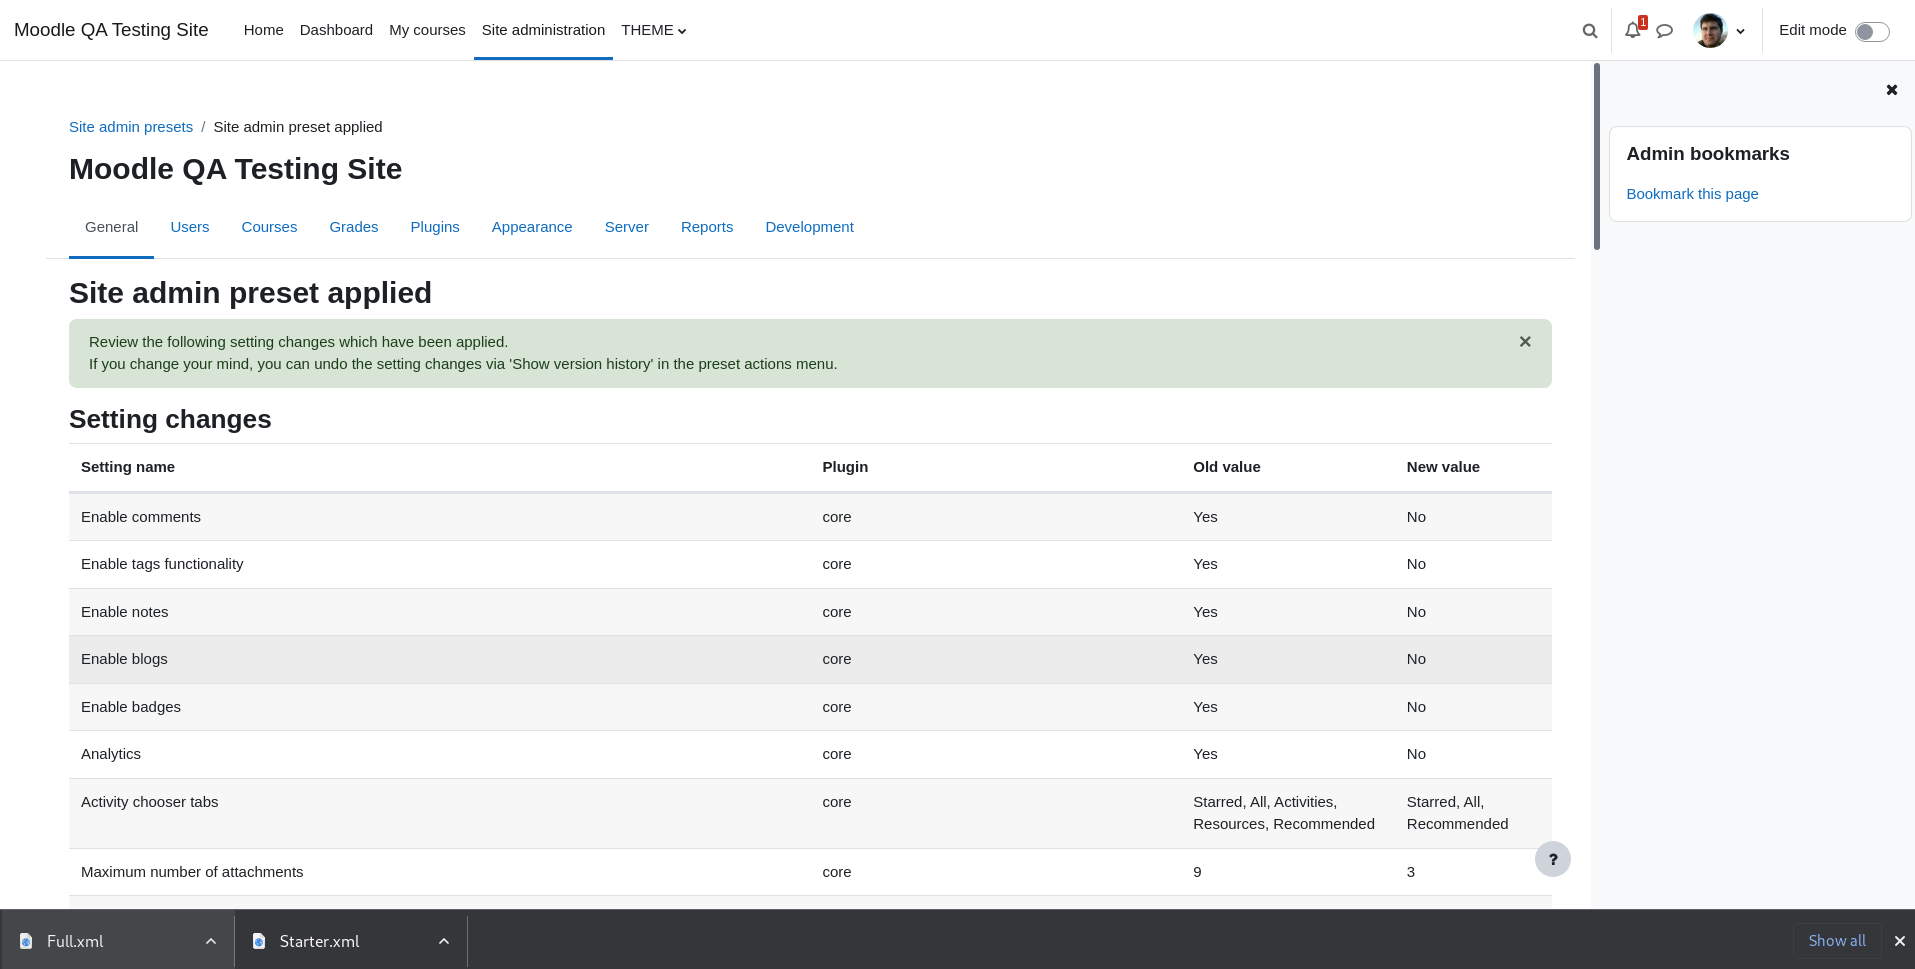This screenshot has width=1915, height=969.
Task: Toggle Edit mode switch
Action: 1872,31
